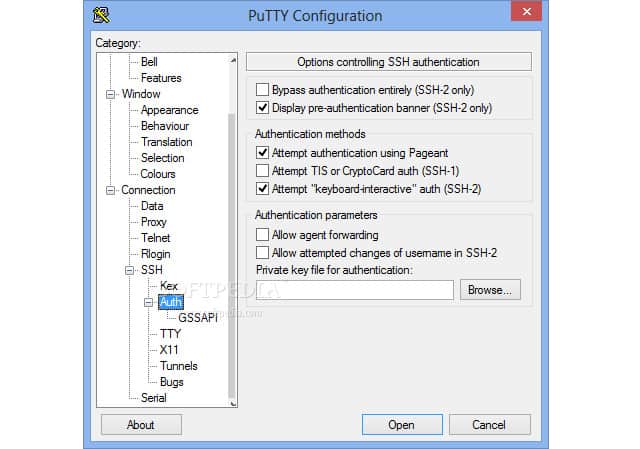Select the Connection category
The image size is (640, 449).
click(148, 190)
